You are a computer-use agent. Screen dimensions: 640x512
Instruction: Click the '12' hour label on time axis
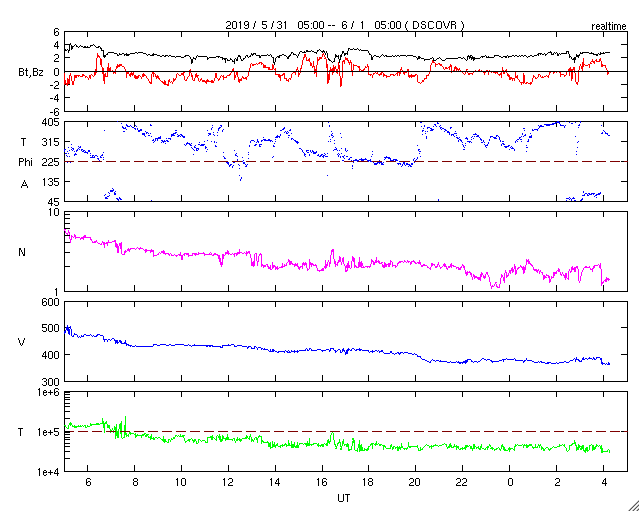[x=228, y=481]
